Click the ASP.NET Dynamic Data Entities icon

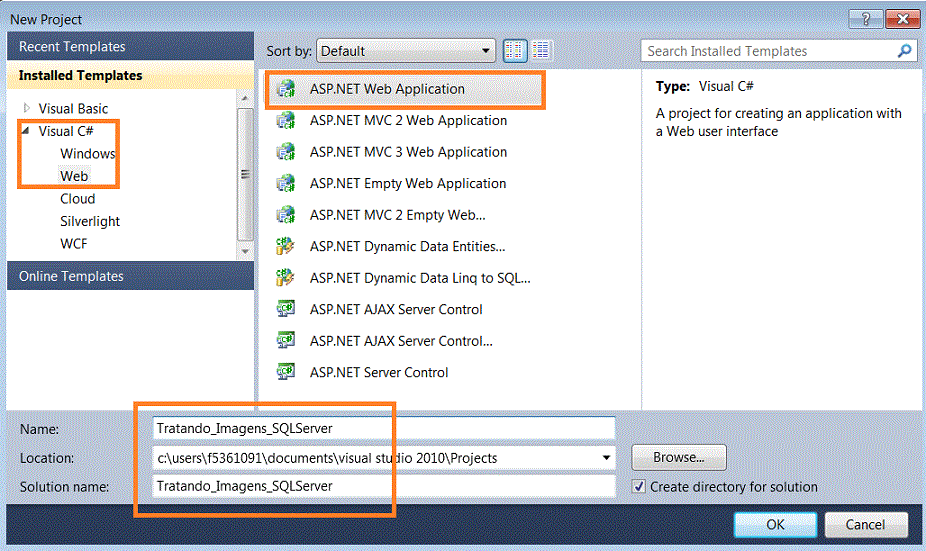(285, 246)
